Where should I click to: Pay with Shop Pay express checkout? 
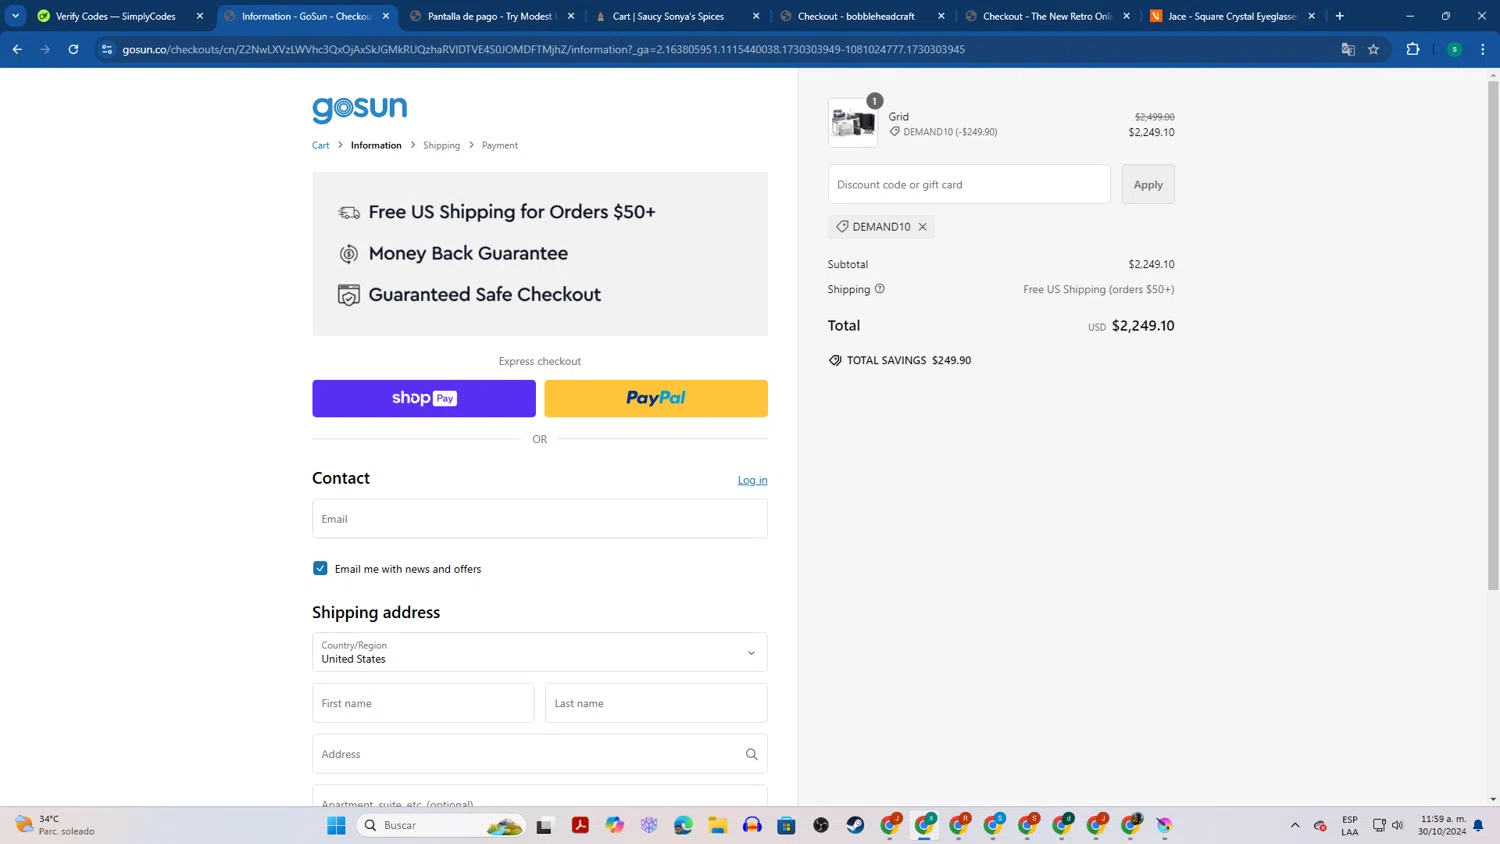[424, 398]
